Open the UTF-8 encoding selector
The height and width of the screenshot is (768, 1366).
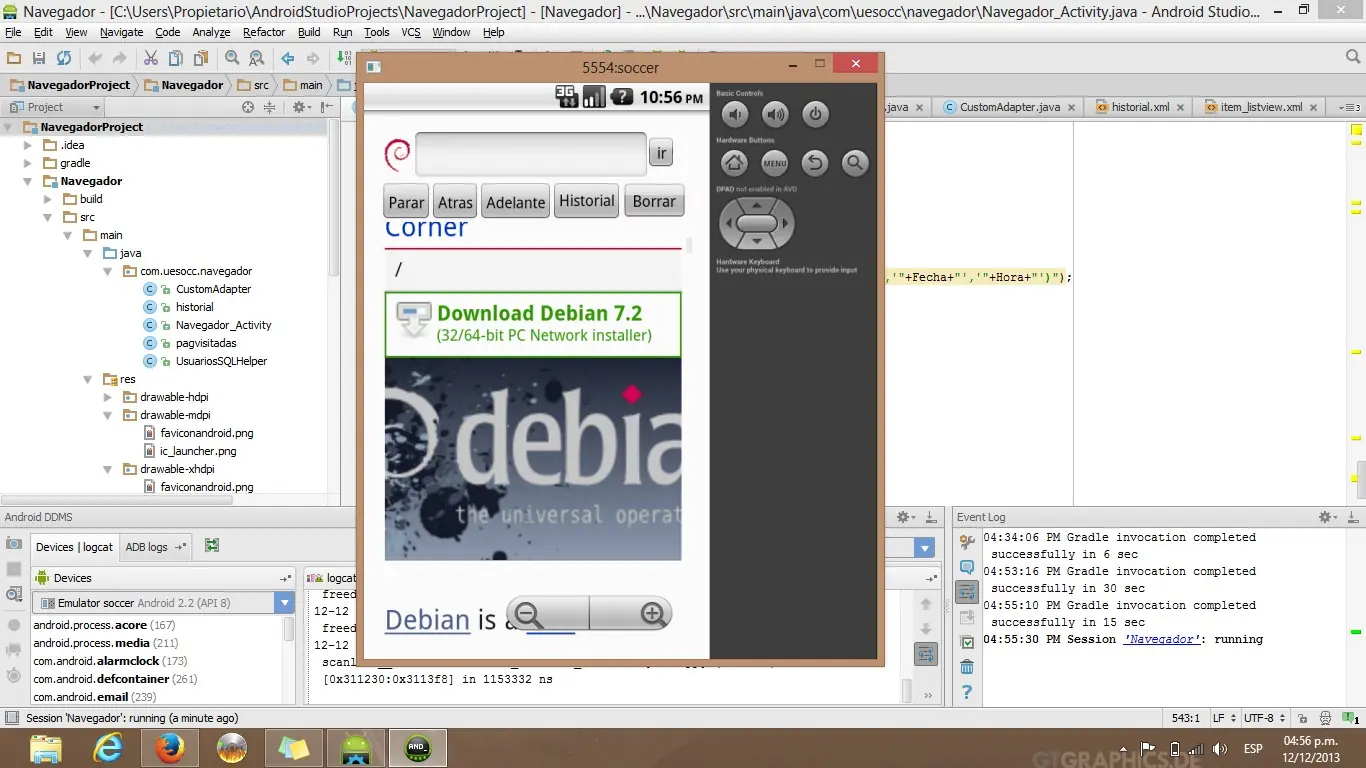click(x=1264, y=718)
